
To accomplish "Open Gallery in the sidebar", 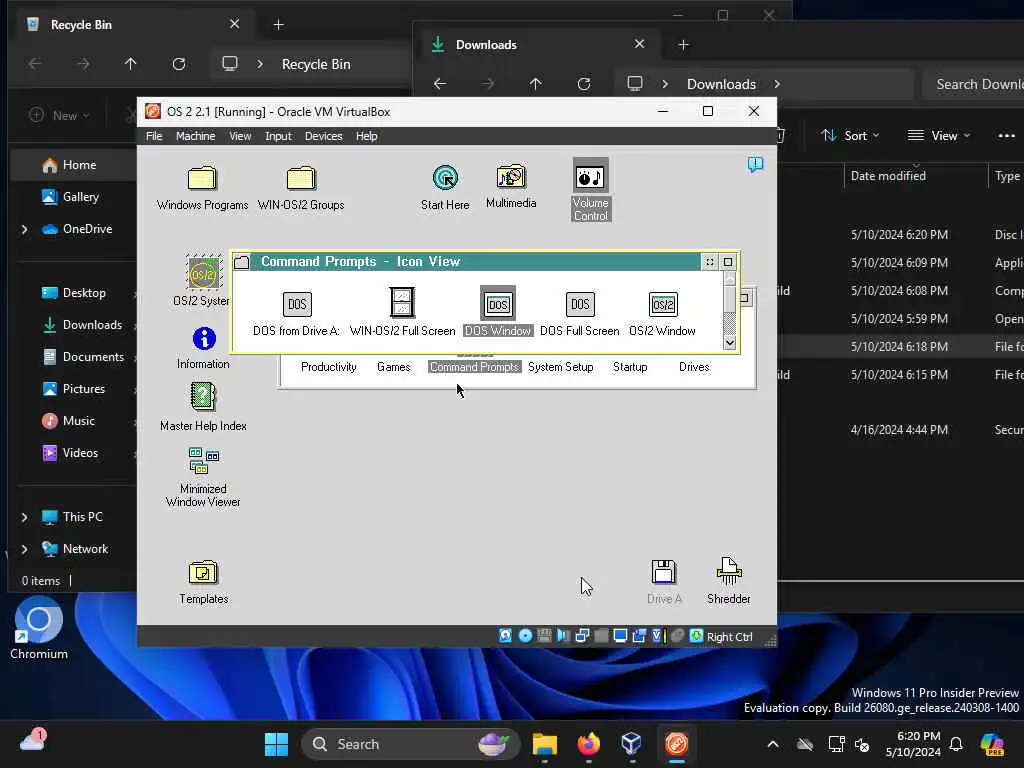I will pos(73,197).
